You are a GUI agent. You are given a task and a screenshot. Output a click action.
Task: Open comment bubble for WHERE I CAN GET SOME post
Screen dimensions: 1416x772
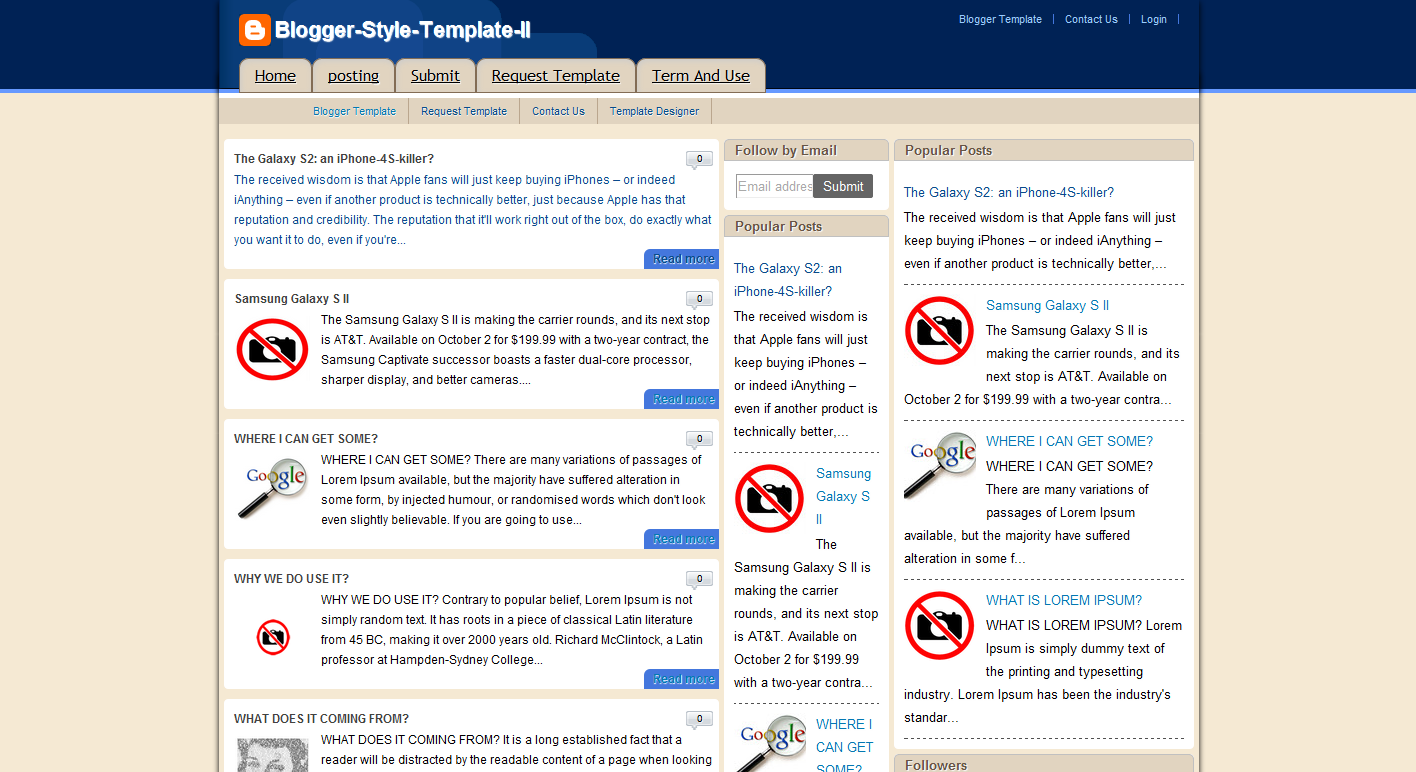699,440
